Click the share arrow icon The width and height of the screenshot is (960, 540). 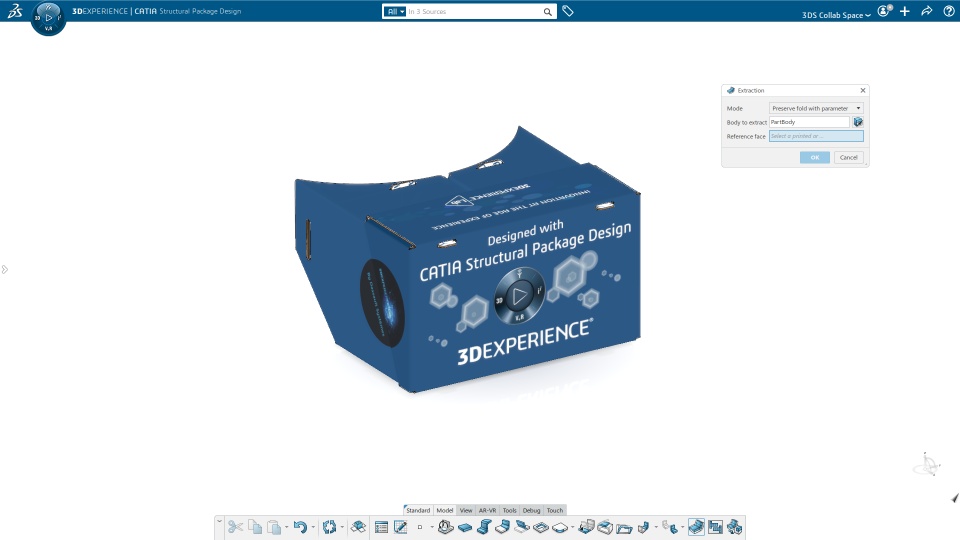[x=926, y=11]
